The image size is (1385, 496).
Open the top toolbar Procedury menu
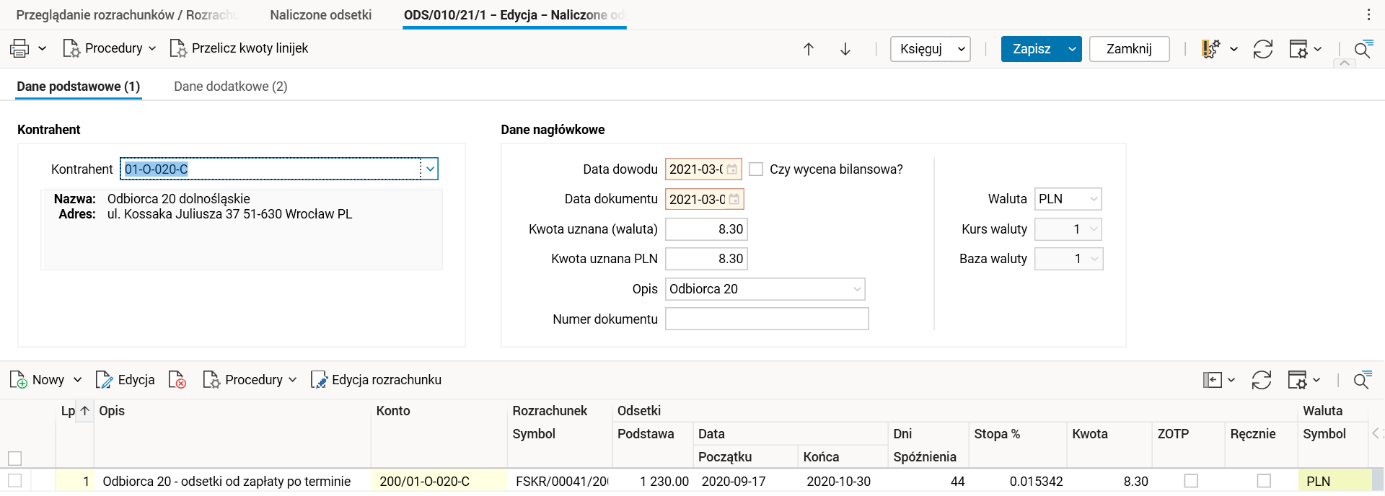(109, 48)
